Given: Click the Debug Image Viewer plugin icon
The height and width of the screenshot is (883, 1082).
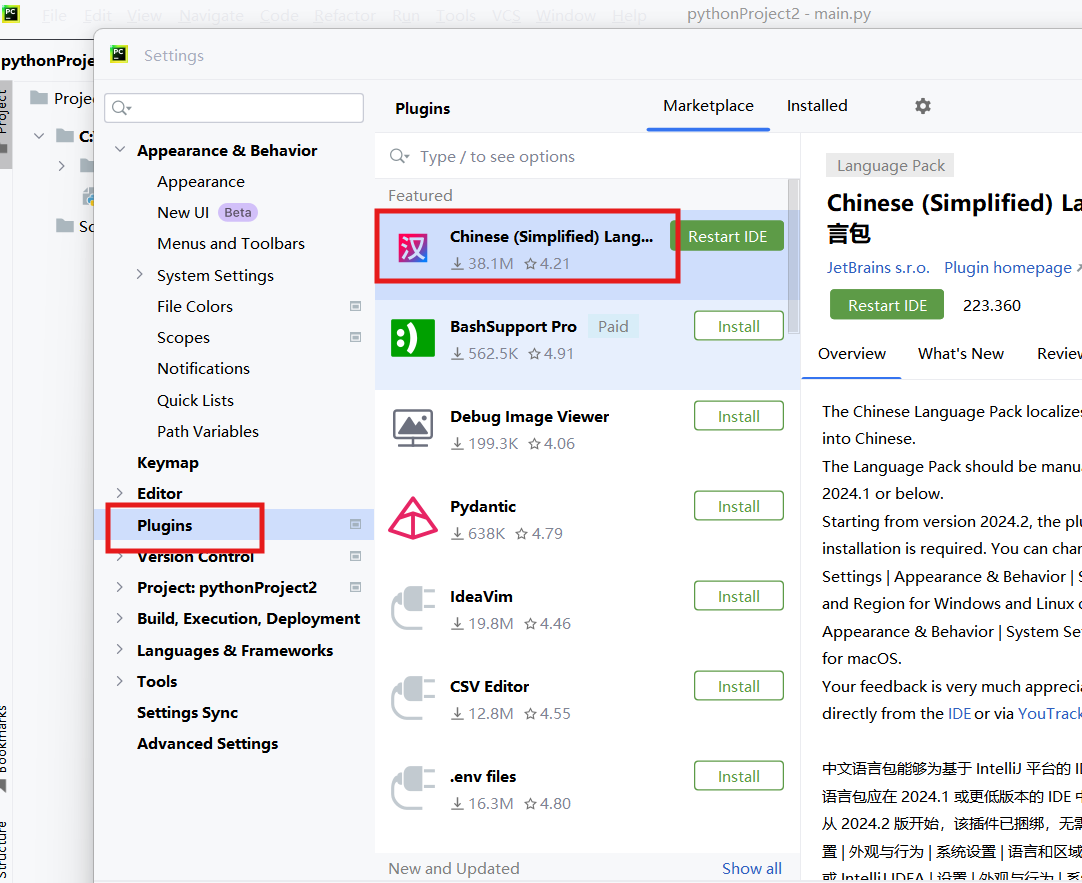Looking at the screenshot, I should pyautogui.click(x=413, y=428).
